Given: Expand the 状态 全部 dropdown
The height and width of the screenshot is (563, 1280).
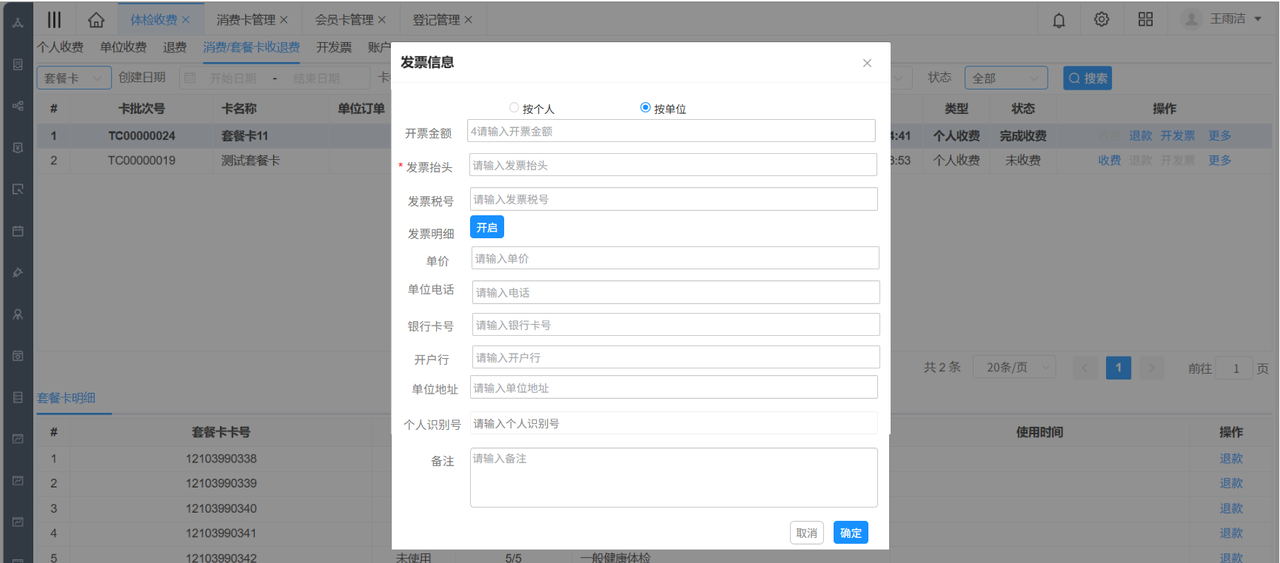Looking at the screenshot, I should [1005, 78].
